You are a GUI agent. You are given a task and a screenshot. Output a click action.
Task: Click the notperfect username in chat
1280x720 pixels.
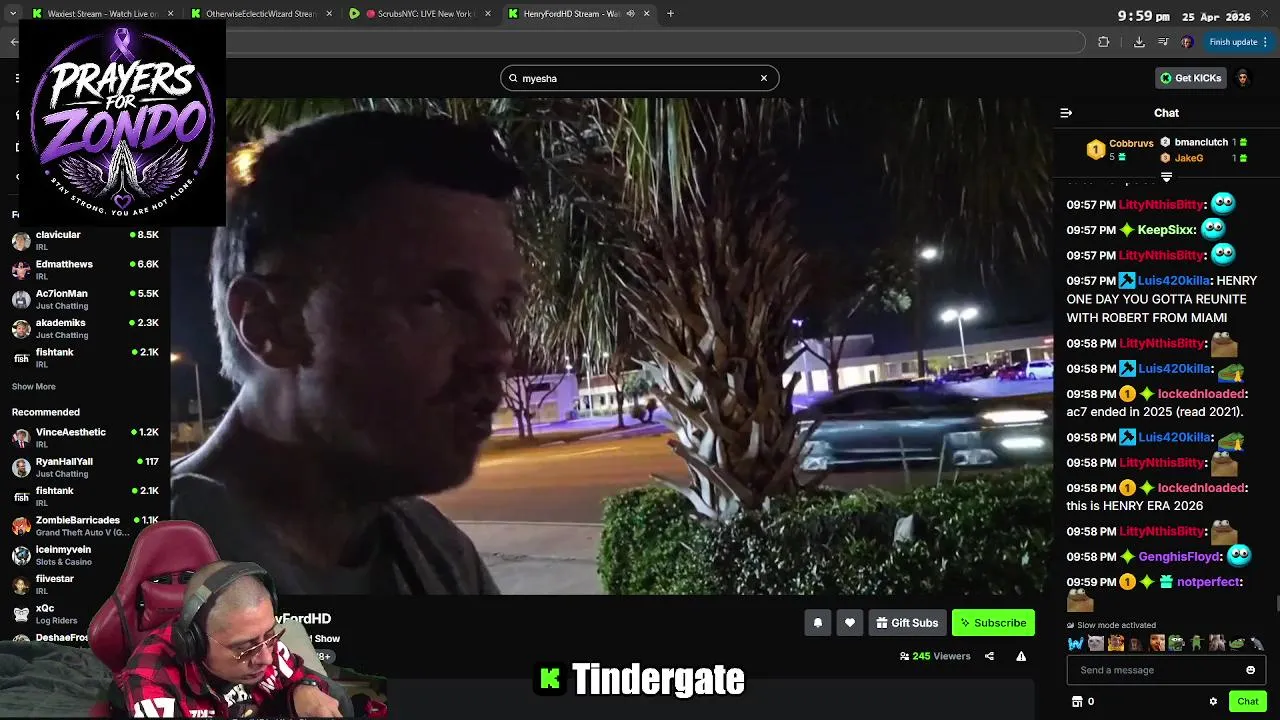1208,582
